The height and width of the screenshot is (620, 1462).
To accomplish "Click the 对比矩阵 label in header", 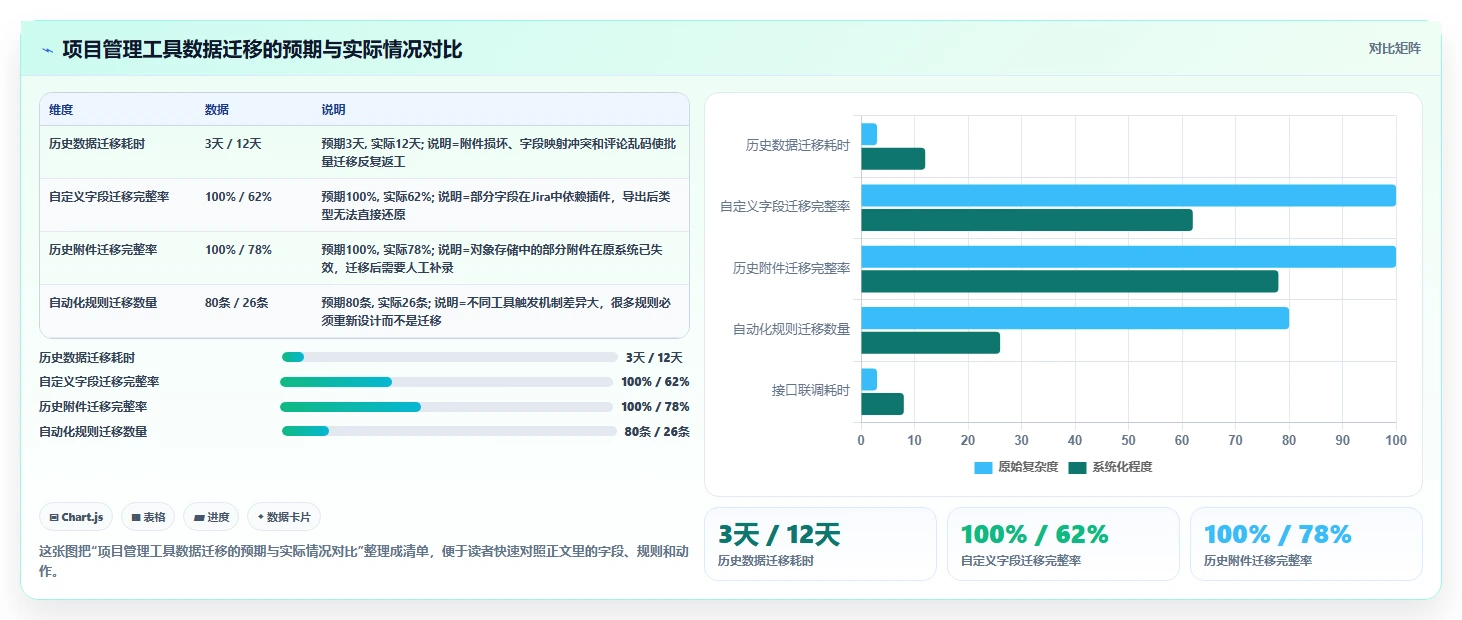I will (1394, 48).
